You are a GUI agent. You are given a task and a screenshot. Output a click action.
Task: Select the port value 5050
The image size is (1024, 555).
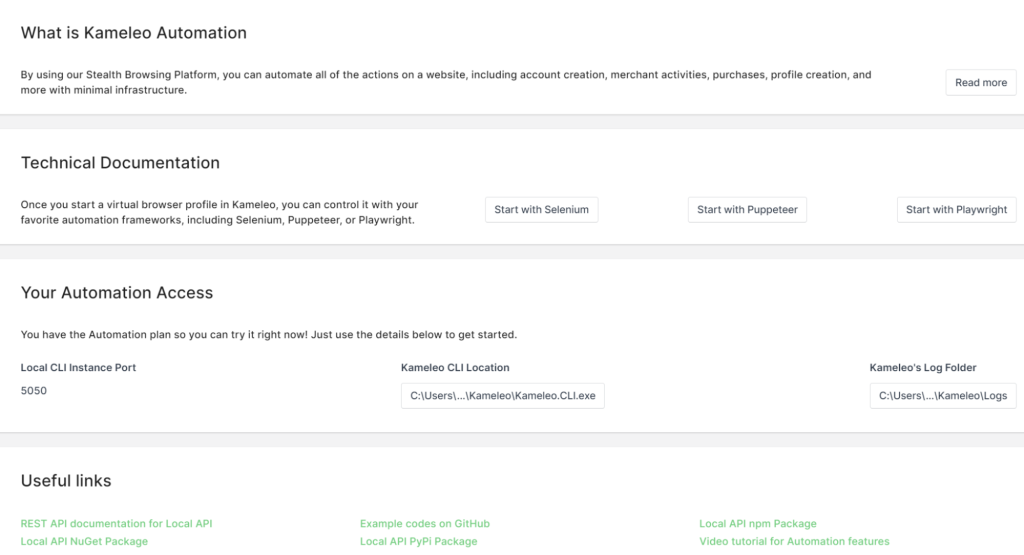coord(33,390)
